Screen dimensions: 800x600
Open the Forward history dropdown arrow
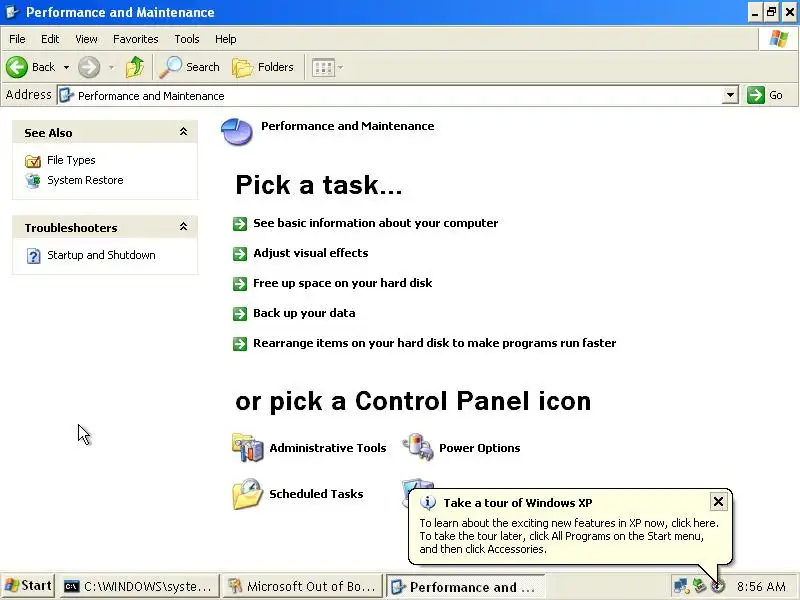[x=112, y=67]
